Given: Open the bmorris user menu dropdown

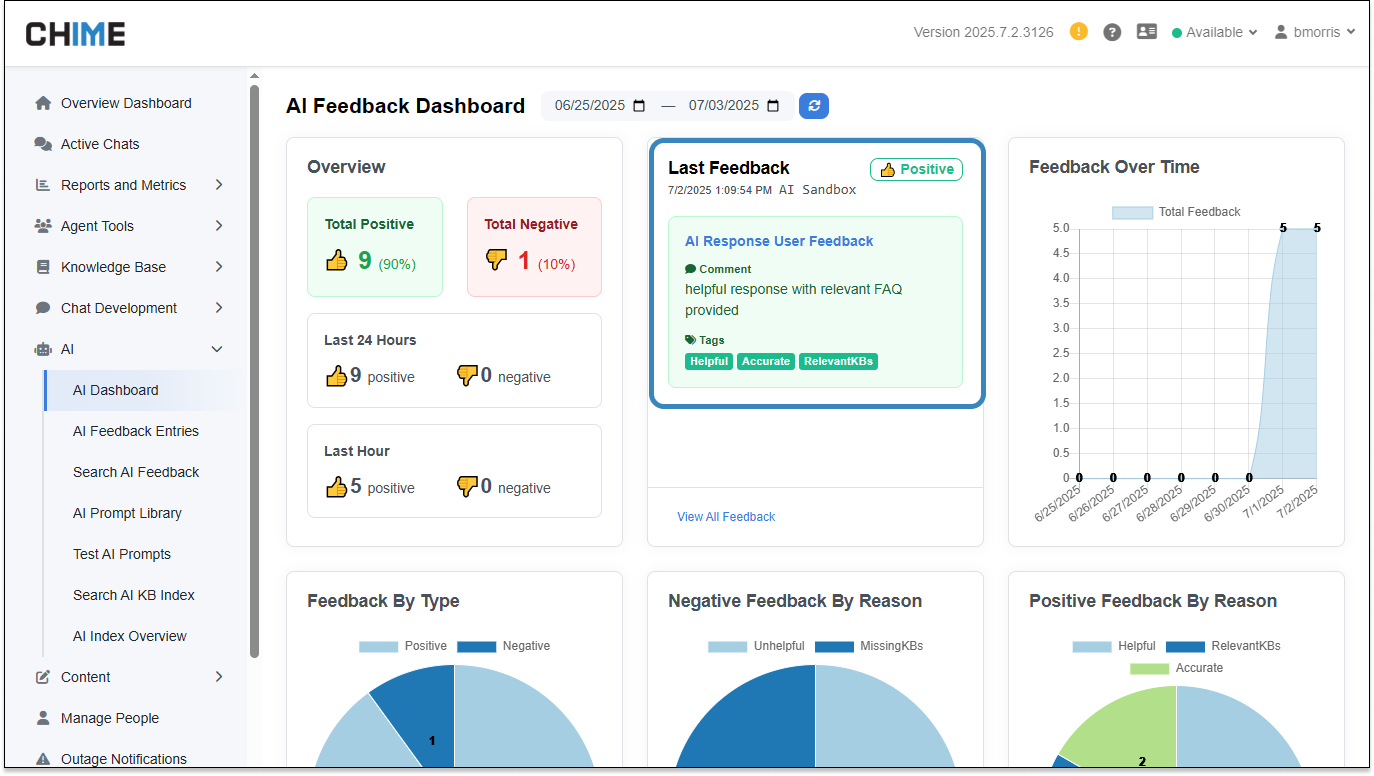Looking at the screenshot, I should pyautogui.click(x=1315, y=32).
